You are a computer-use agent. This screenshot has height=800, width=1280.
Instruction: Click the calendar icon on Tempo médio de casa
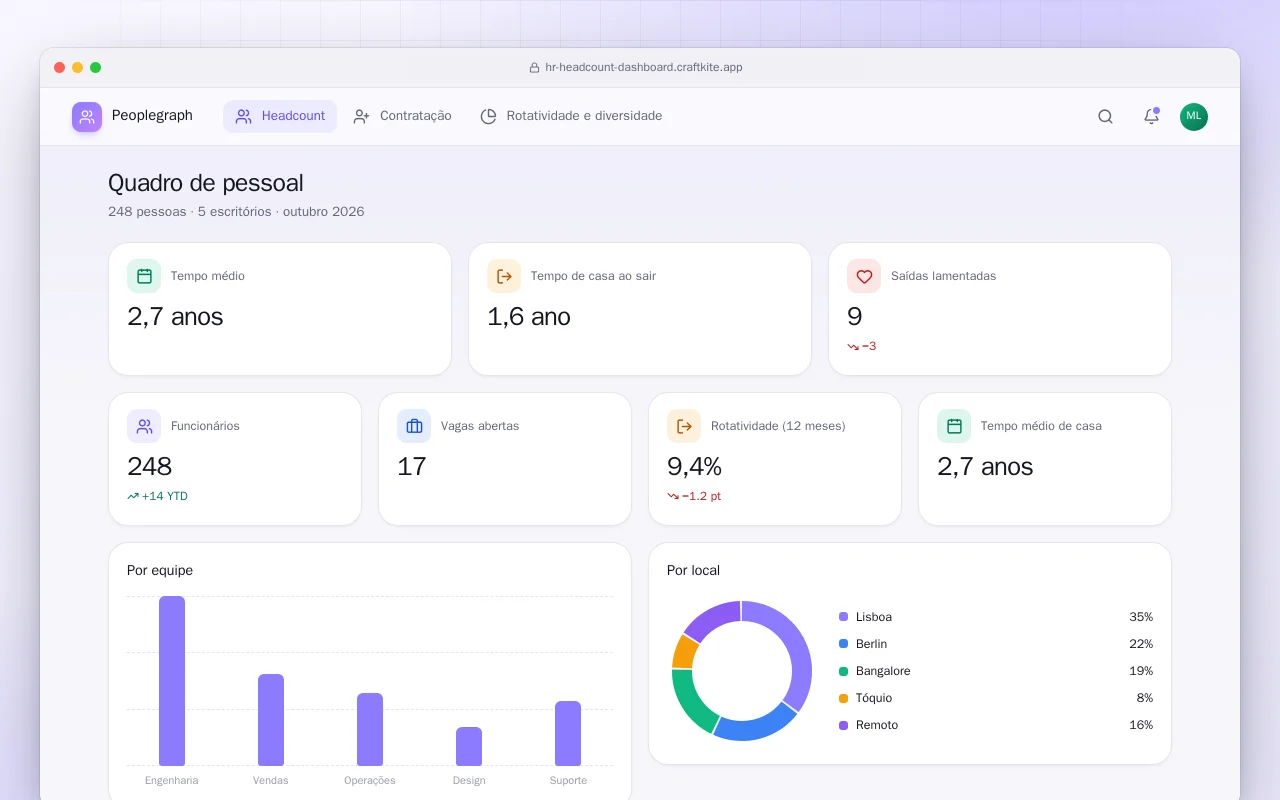click(954, 426)
